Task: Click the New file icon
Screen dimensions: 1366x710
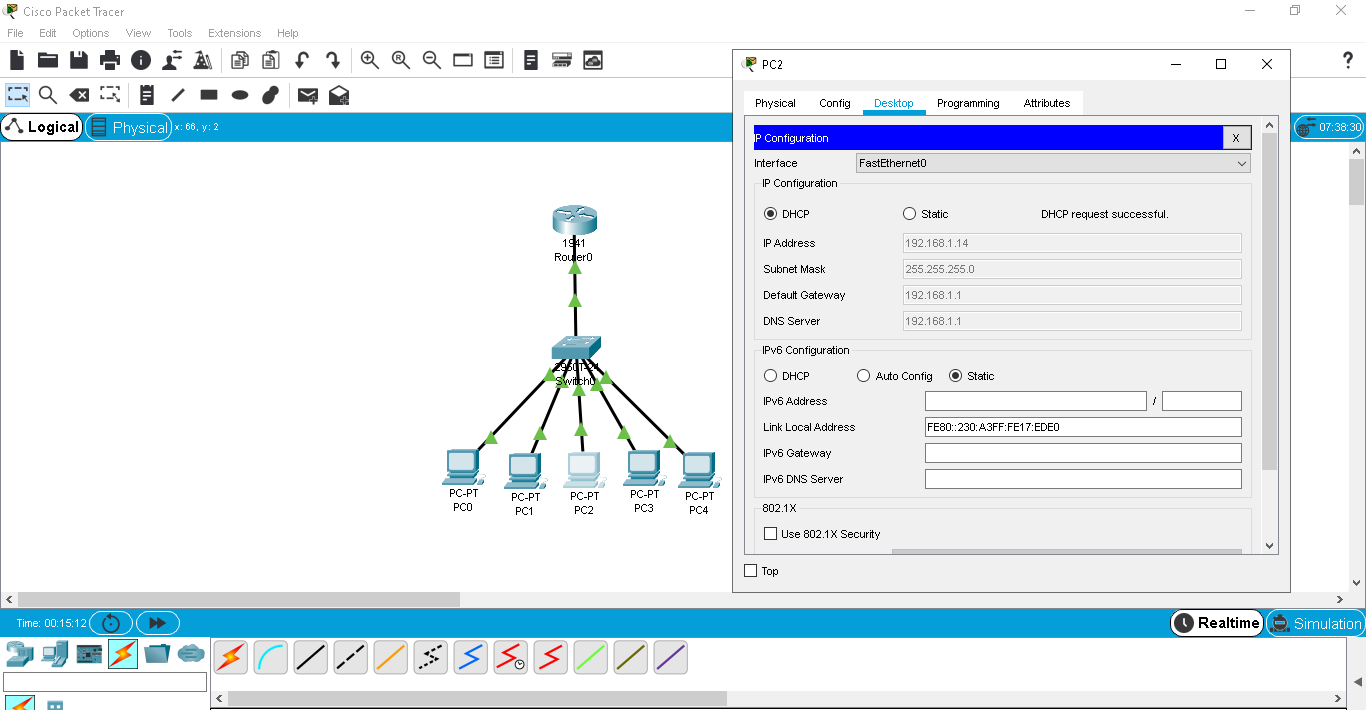Action: coord(17,60)
